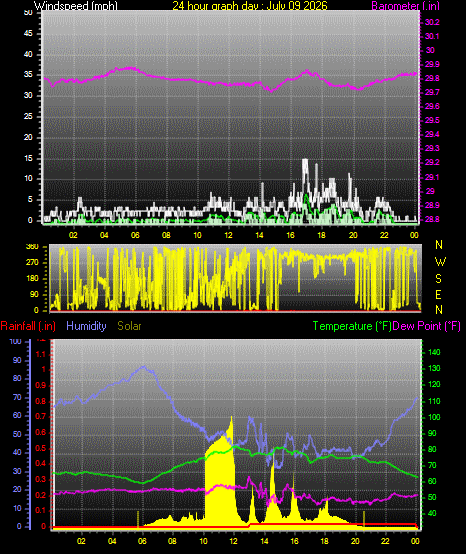Click the red '0.6' rainfall axis value
Screen dimensions: 466x554
click(x=41, y=432)
